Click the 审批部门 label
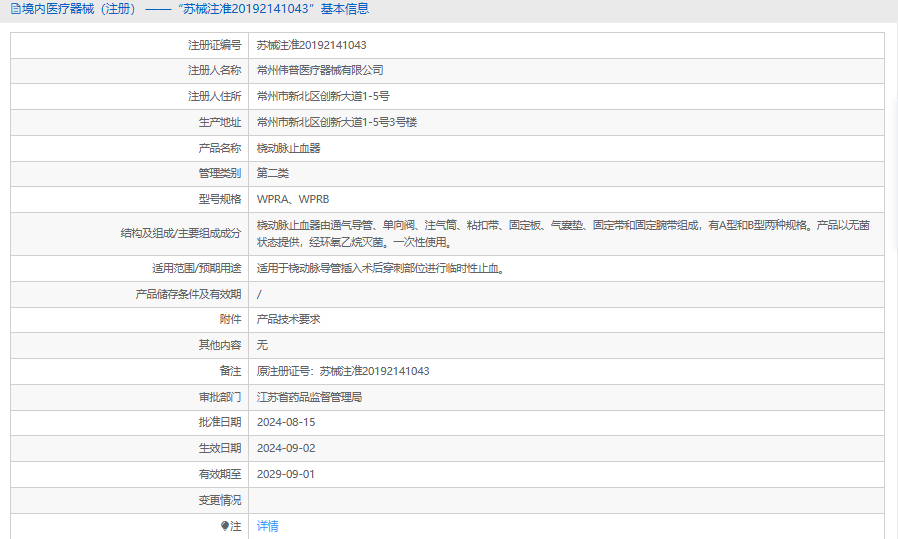 [x=220, y=397]
